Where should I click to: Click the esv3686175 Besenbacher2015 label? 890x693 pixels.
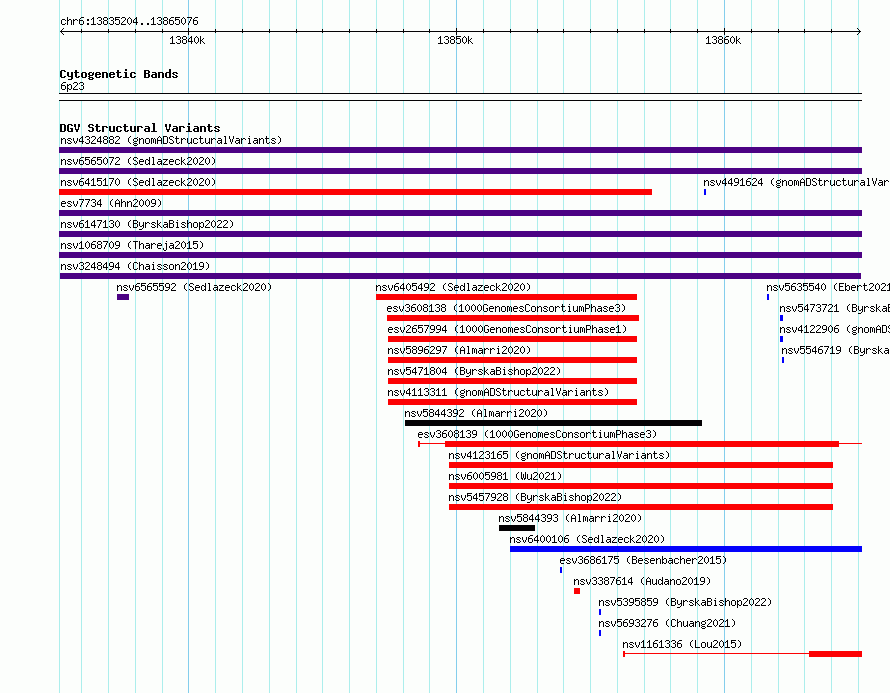643,560
